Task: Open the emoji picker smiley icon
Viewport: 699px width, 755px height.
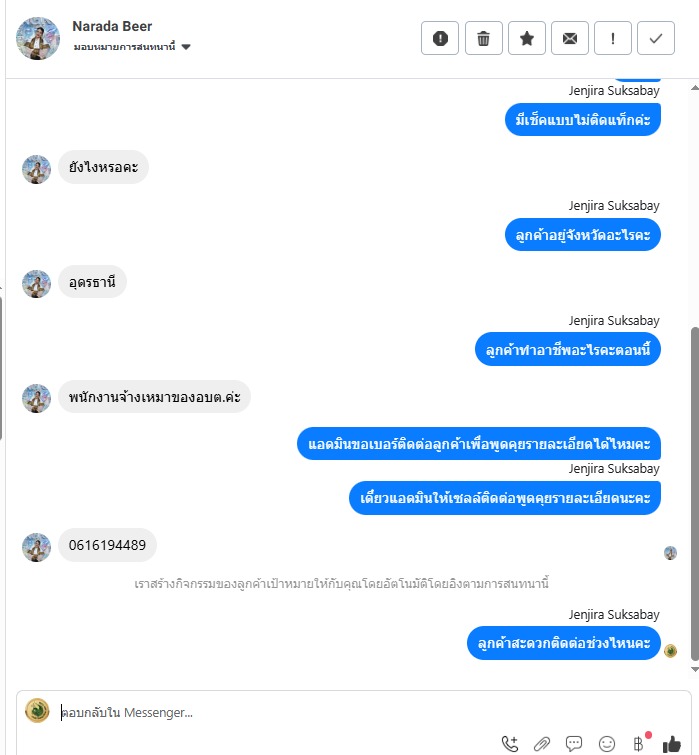Action: [607, 744]
